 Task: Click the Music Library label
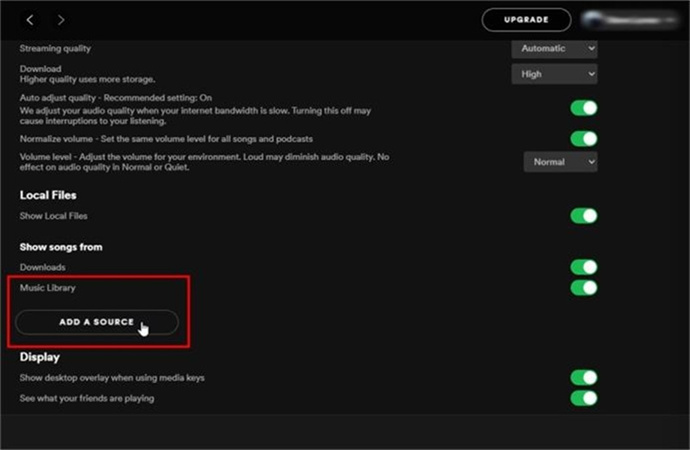(x=48, y=288)
